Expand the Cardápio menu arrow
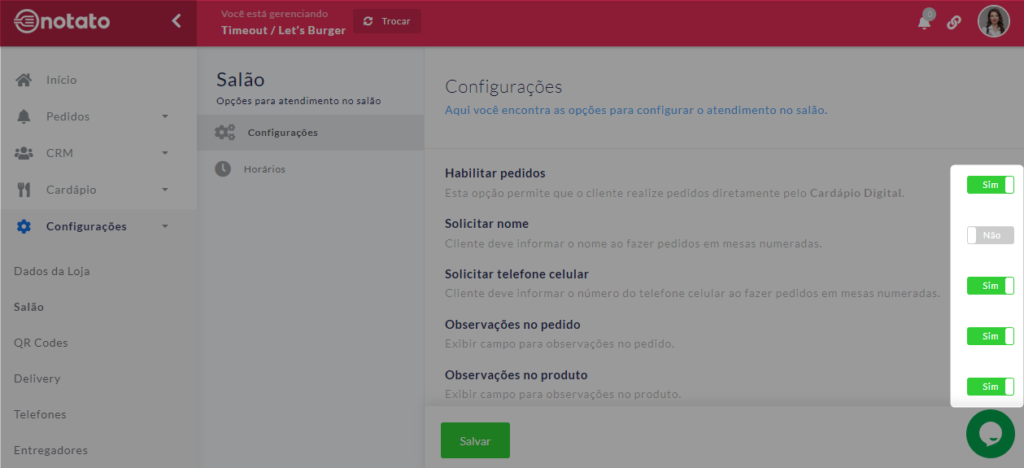 pos(165,190)
